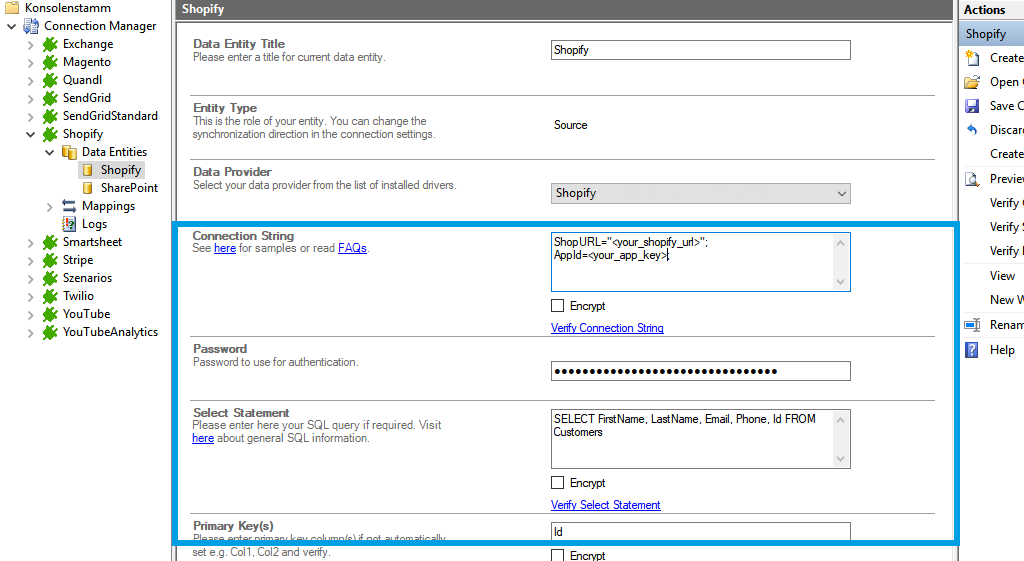Click the Mappings icon in tree
Viewport: 1024px width, 561px height.
(69, 206)
